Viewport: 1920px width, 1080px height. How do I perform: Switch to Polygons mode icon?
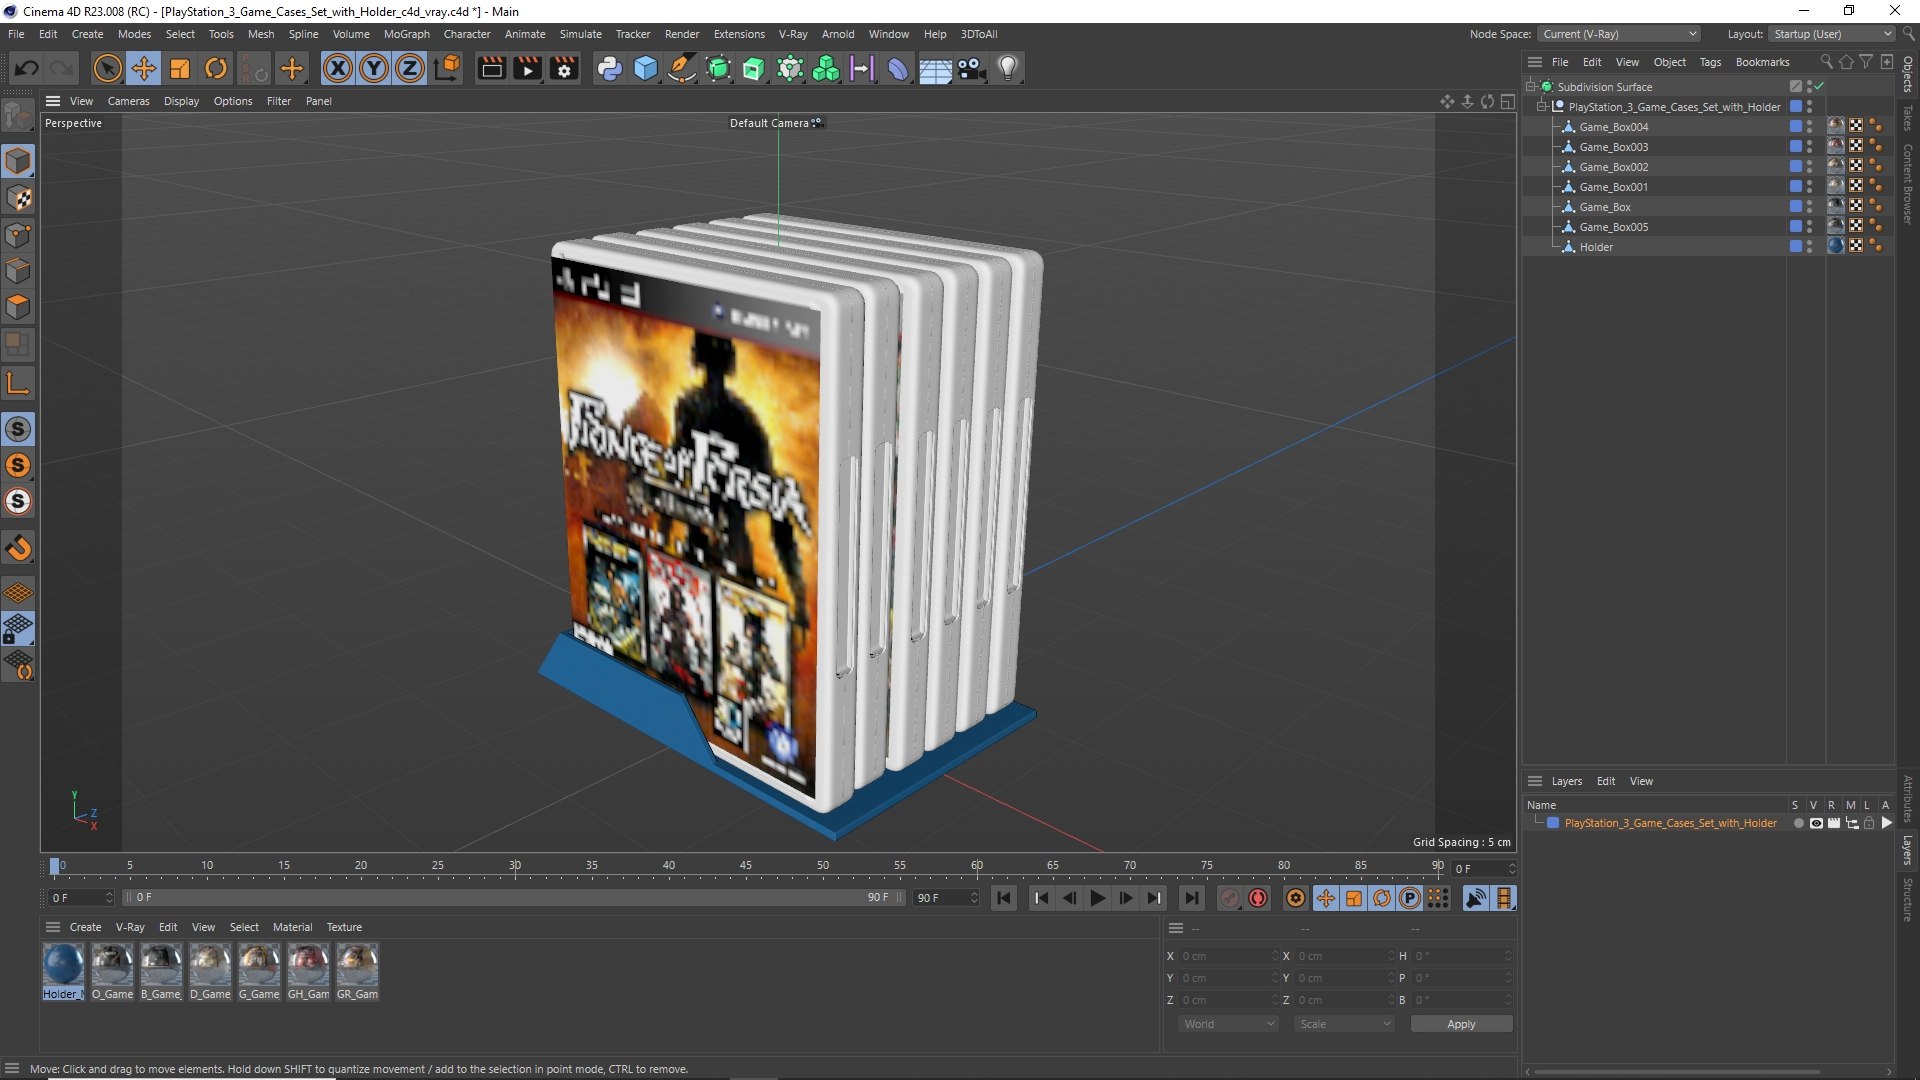coord(18,307)
